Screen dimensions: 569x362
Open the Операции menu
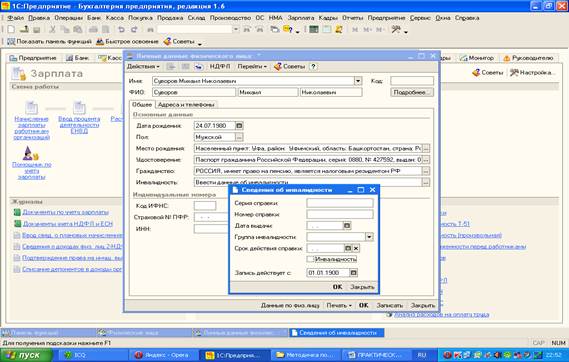[x=69, y=18]
